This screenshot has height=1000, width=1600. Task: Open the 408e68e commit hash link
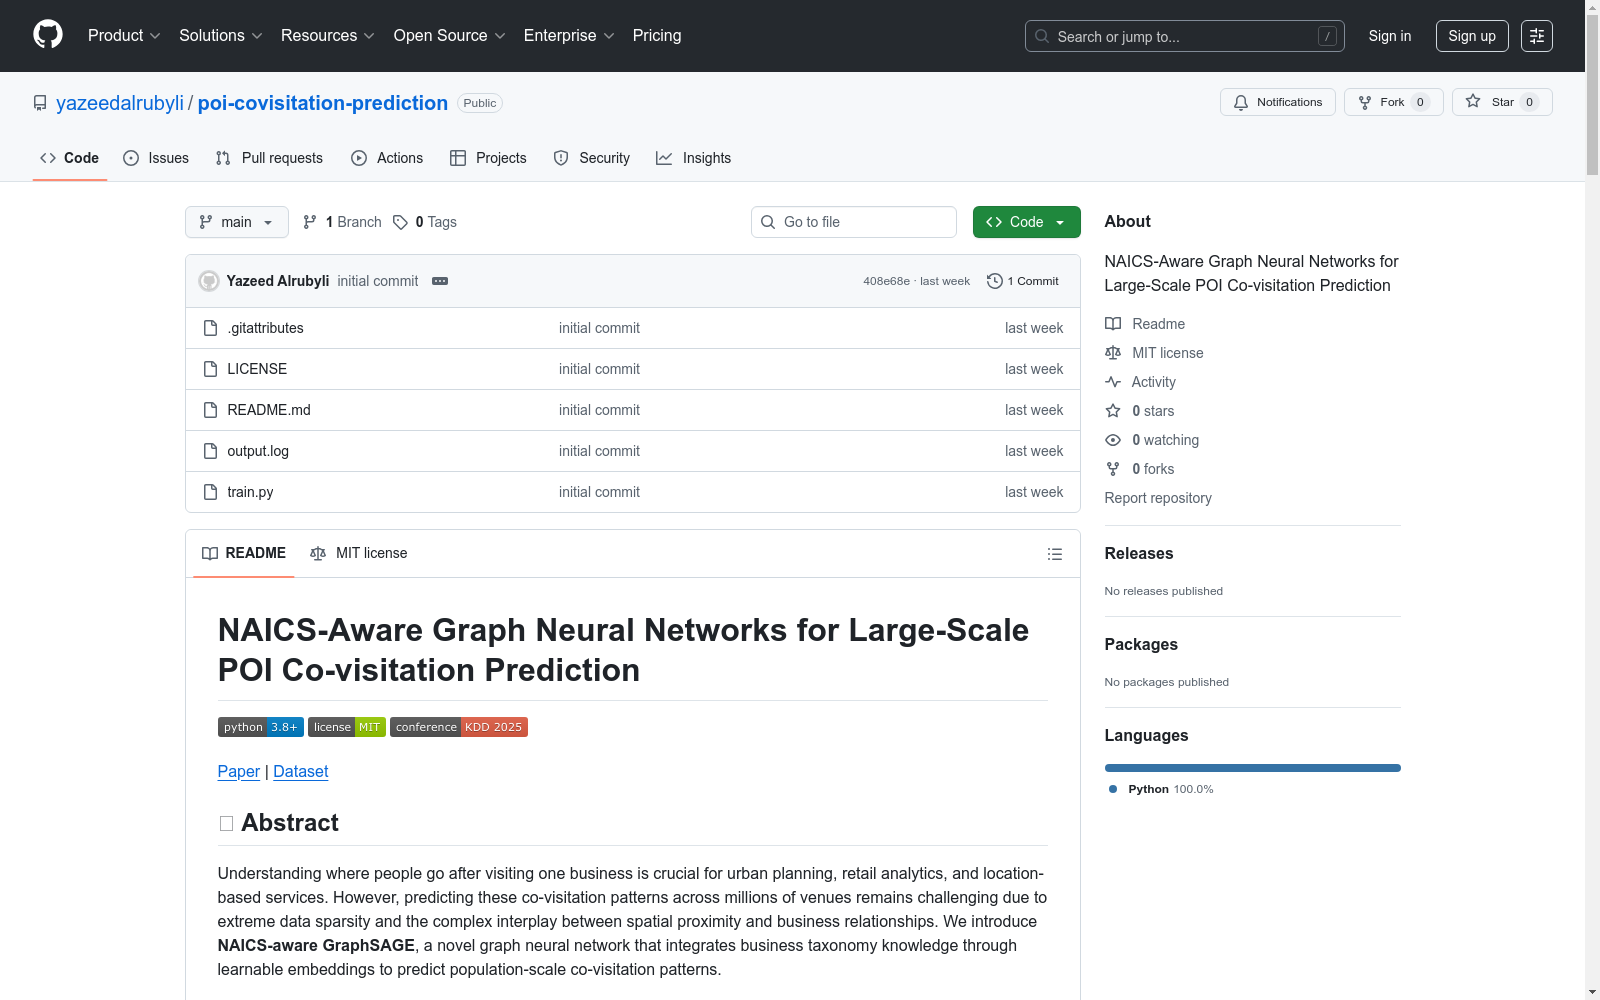[x=886, y=281]
